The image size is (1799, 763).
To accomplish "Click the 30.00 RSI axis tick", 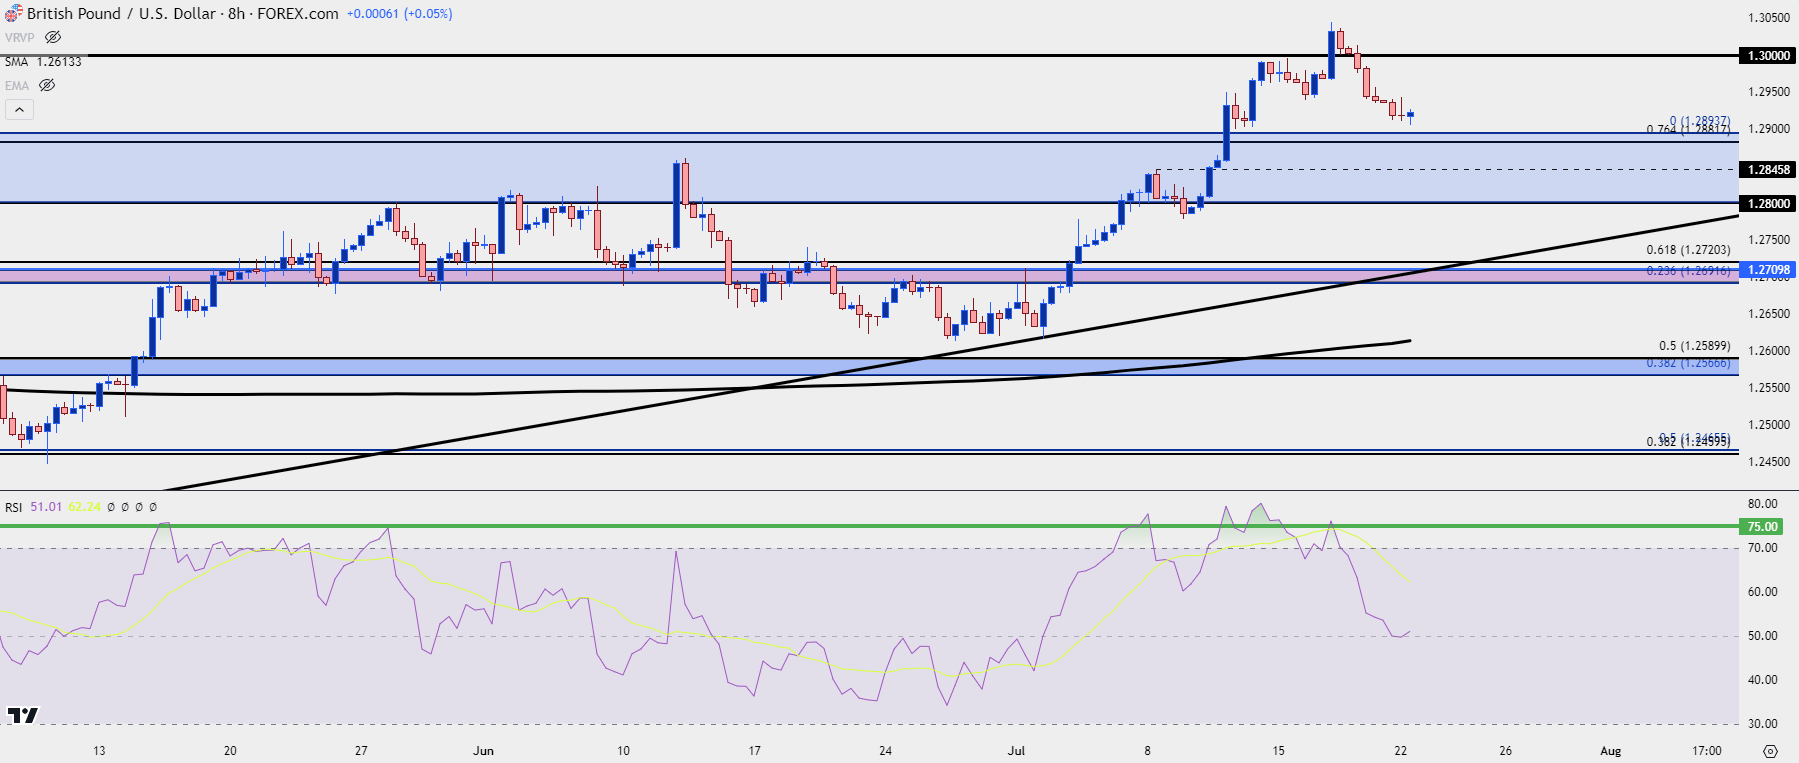I will 1762,724.
